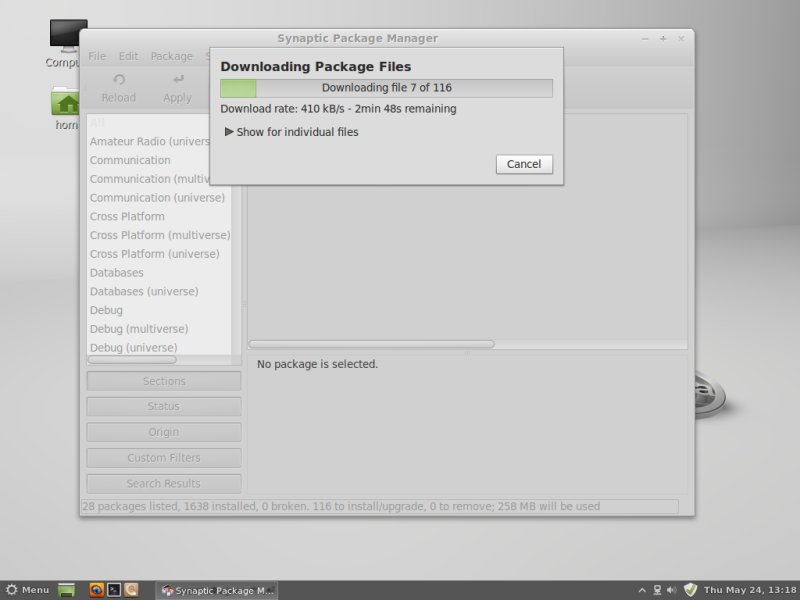Select Amateur Radio (universe) section
This screenshot has width=800, height=600.
coord(149,141)
